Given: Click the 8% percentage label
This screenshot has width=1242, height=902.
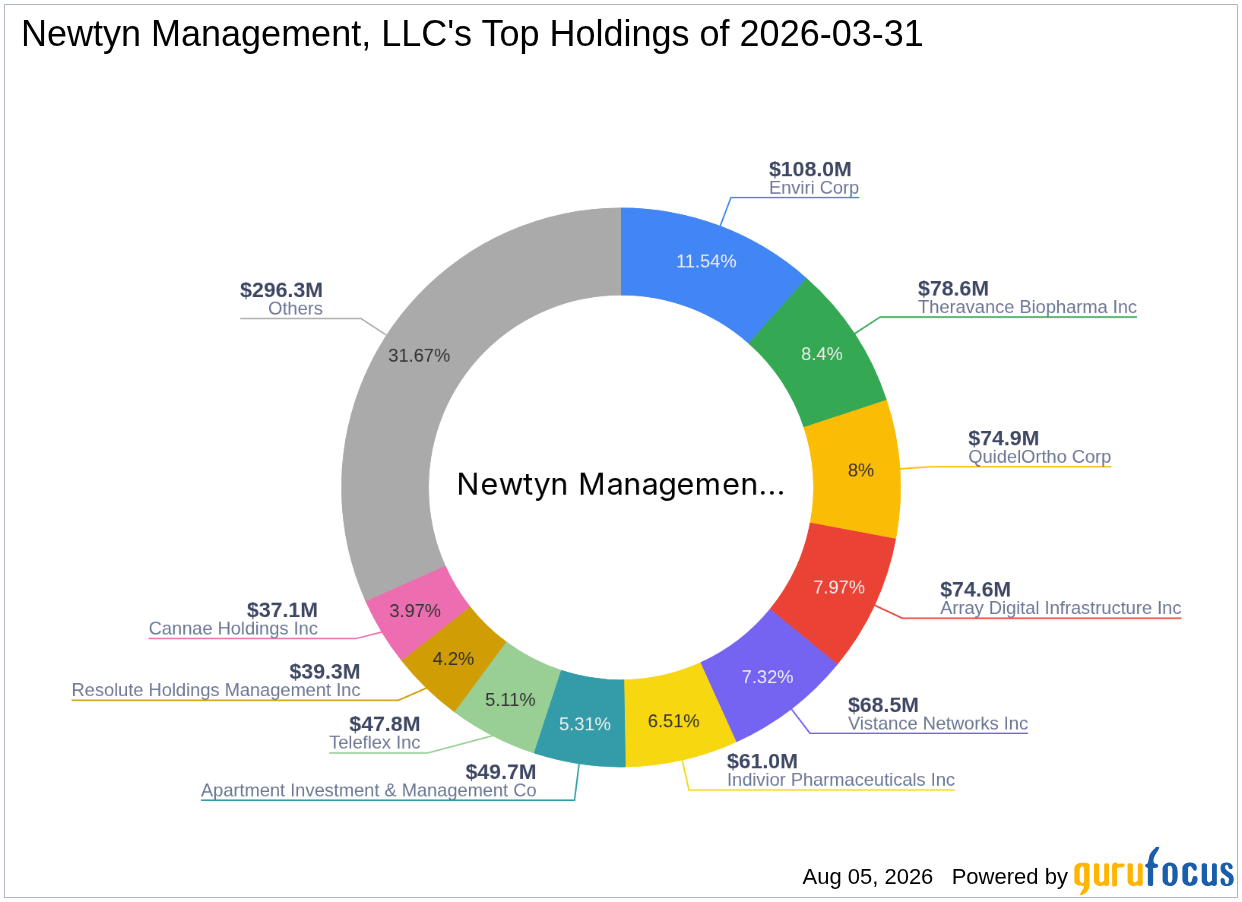Looking at the screenshot, I should click(x=861, y=470).
